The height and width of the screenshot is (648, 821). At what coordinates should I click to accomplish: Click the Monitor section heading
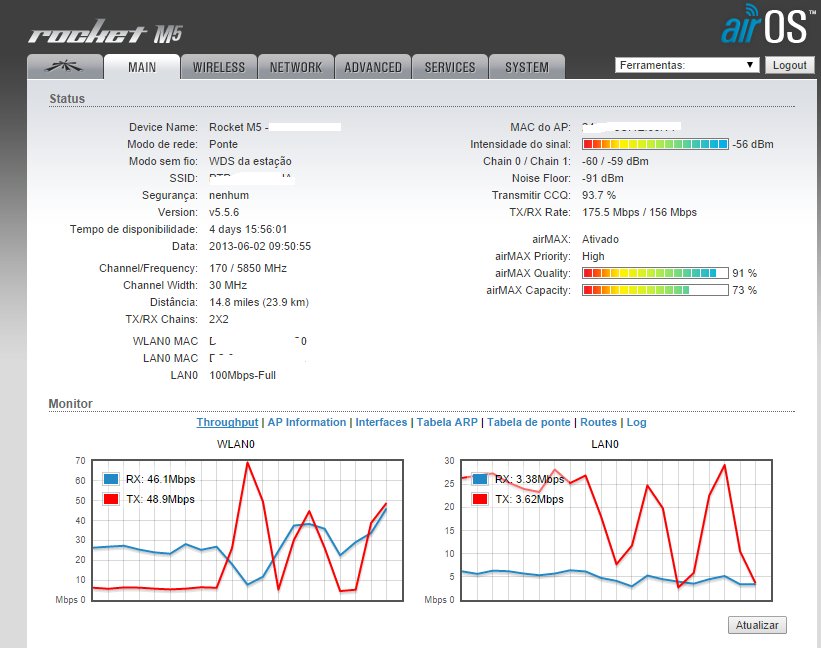[71, 404]
